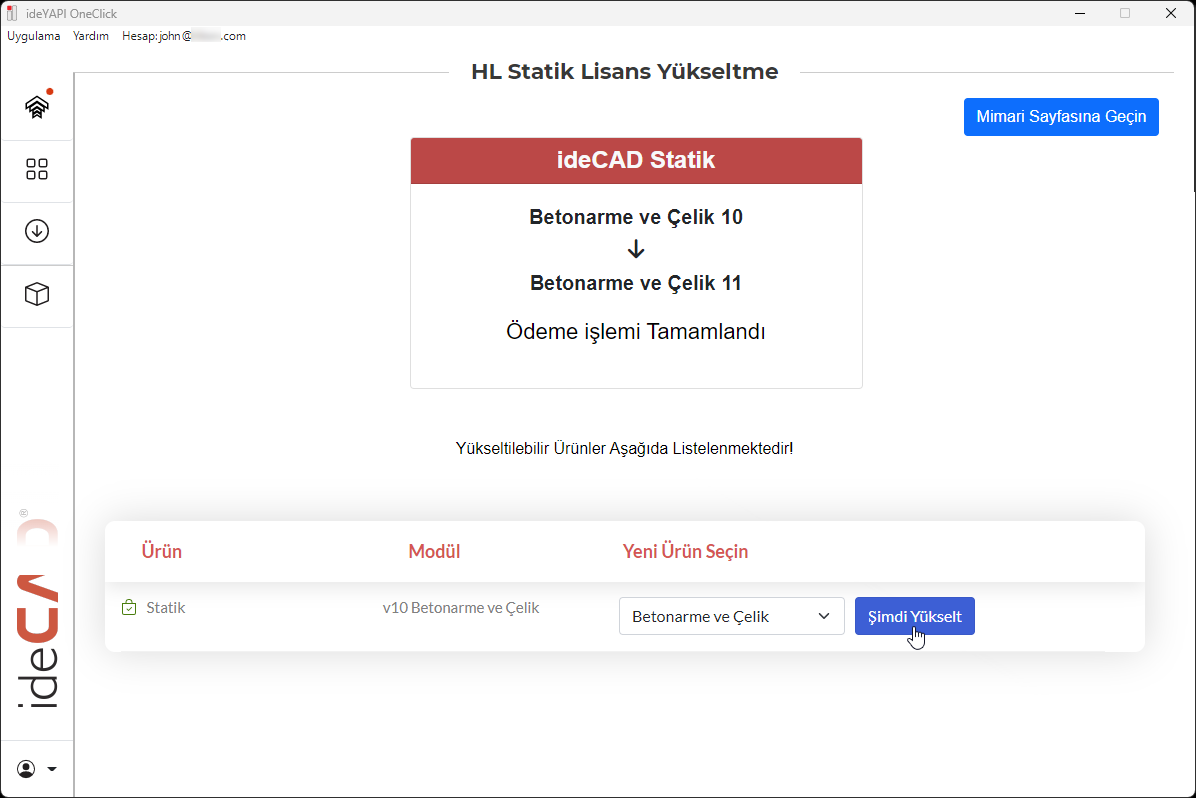Viewport: 1196px width, 798px height.
Task: Click the Modül column header
Action: [434, 551]
